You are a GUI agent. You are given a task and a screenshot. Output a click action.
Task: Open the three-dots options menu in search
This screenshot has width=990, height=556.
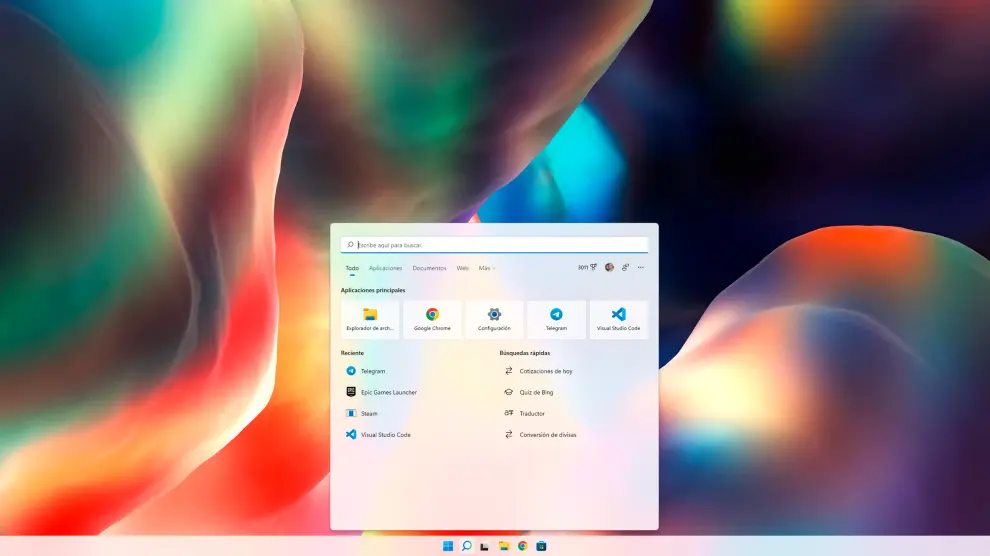(x=641, y=267)
